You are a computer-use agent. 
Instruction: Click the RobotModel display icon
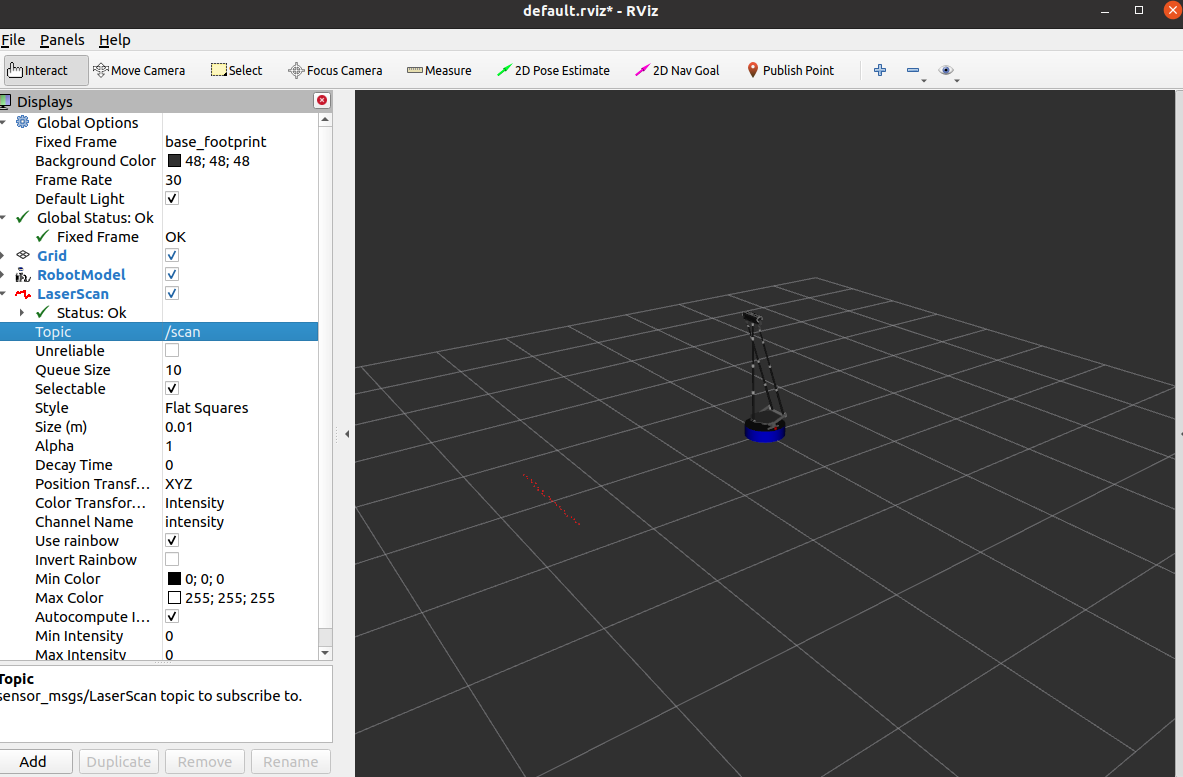coord(23,275)
